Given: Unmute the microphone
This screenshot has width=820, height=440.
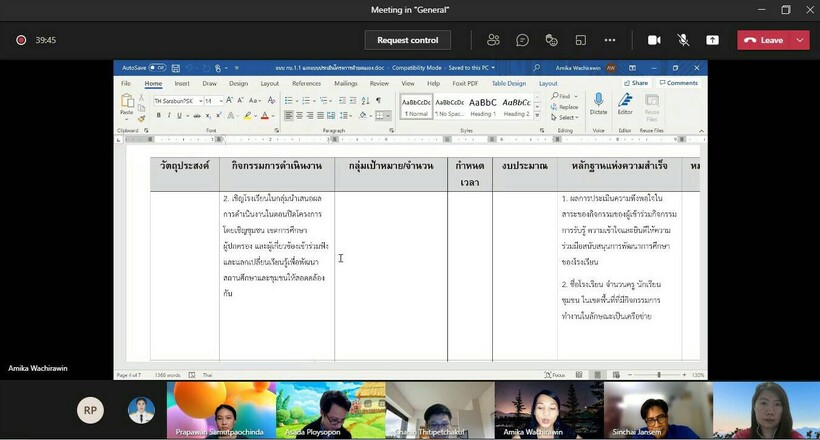Looking at the screenshot, I should pos(683,40).
